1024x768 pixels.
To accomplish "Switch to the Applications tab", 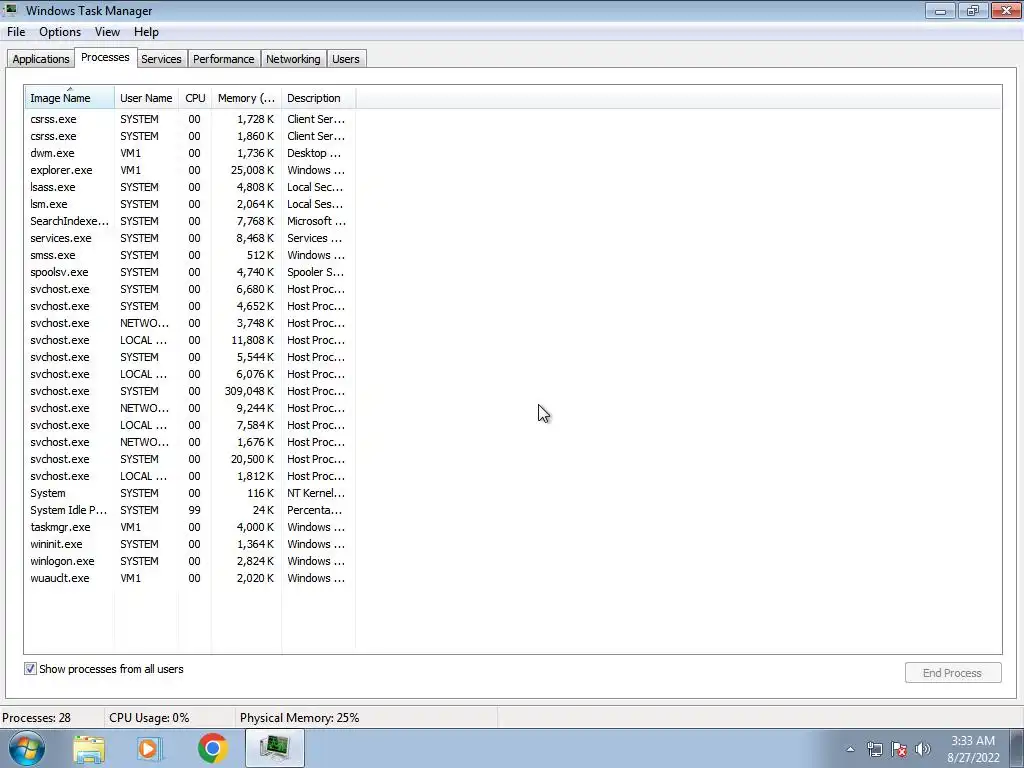I will (x=40, y=59).
